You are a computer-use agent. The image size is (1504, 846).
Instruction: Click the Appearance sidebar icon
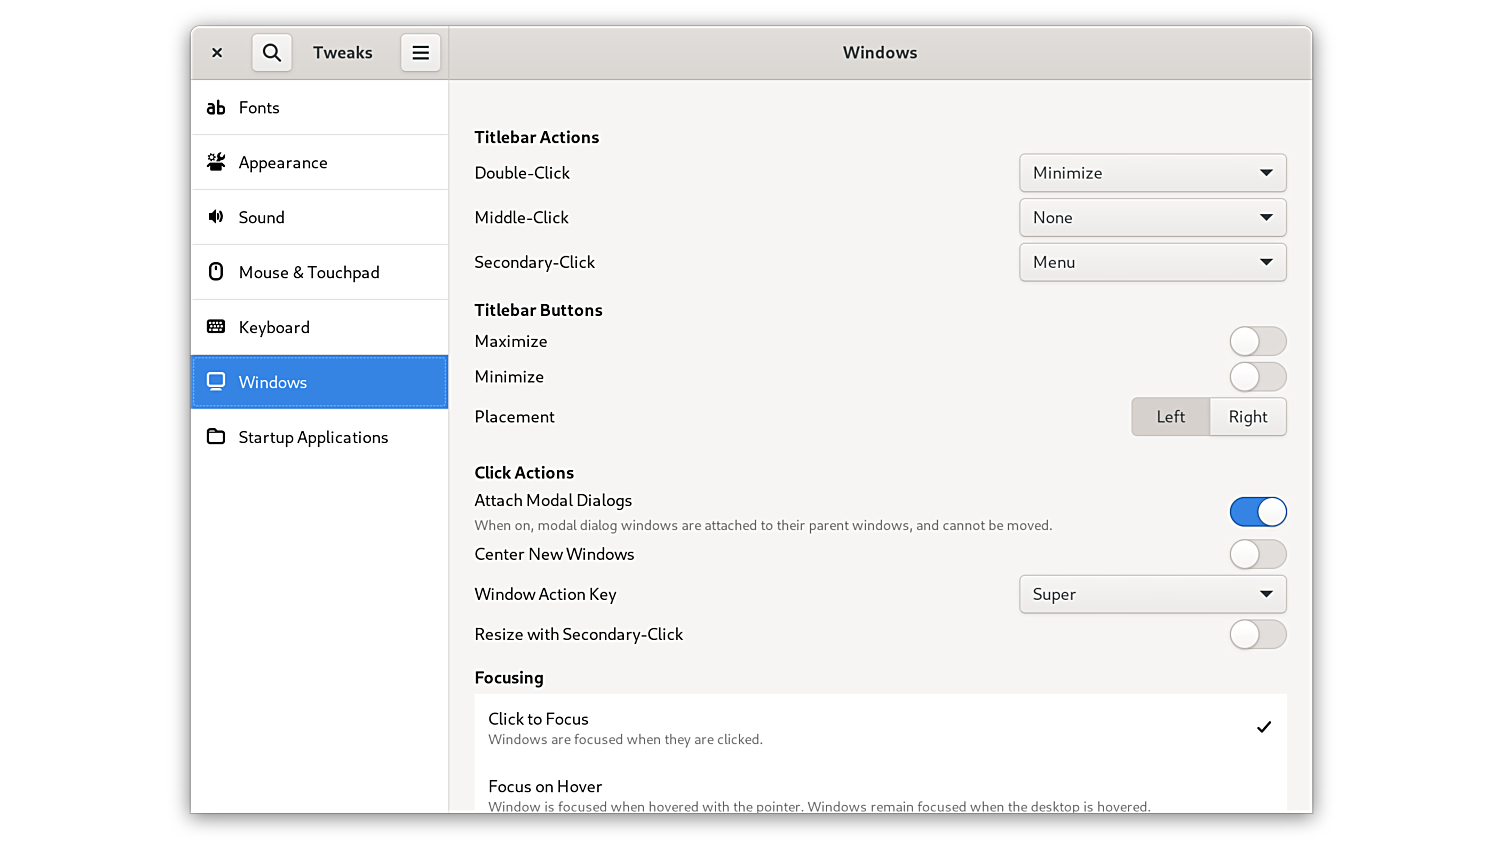click(x=216, y=162)
